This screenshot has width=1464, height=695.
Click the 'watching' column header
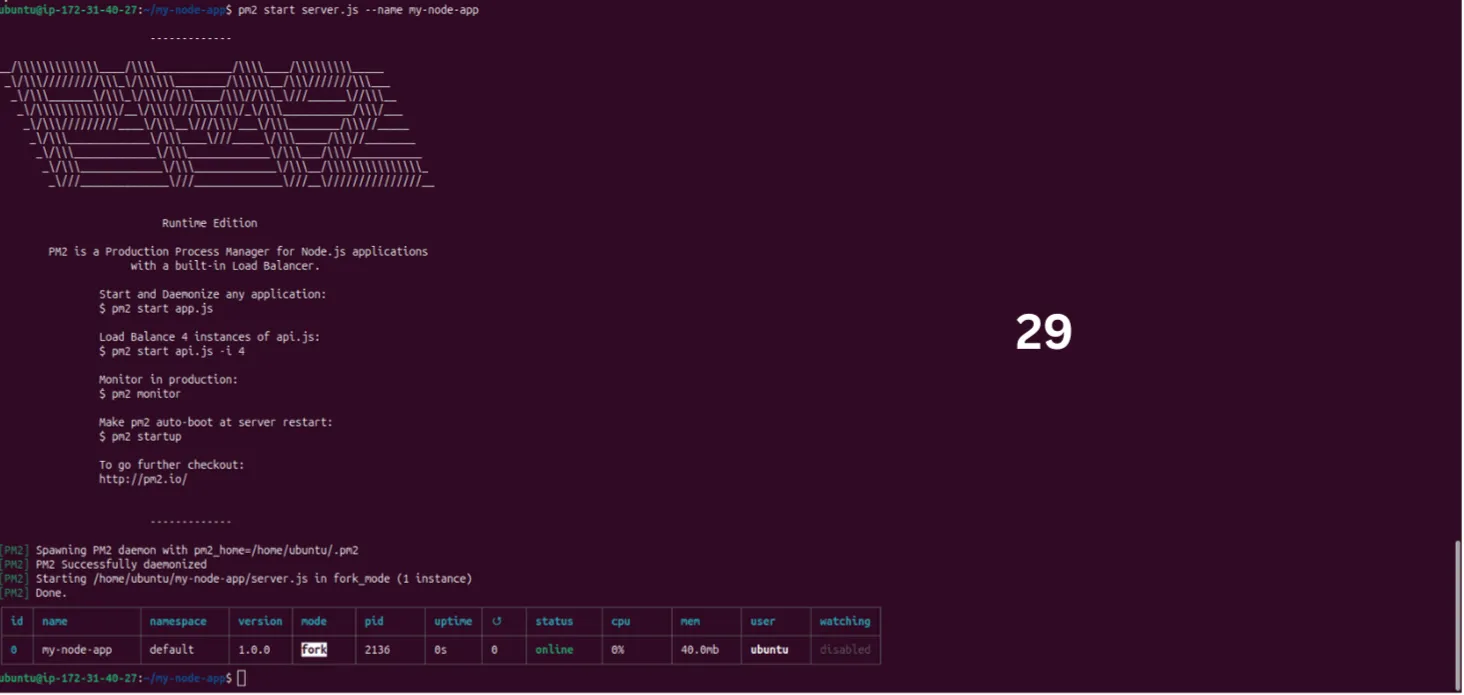point(845,621)
